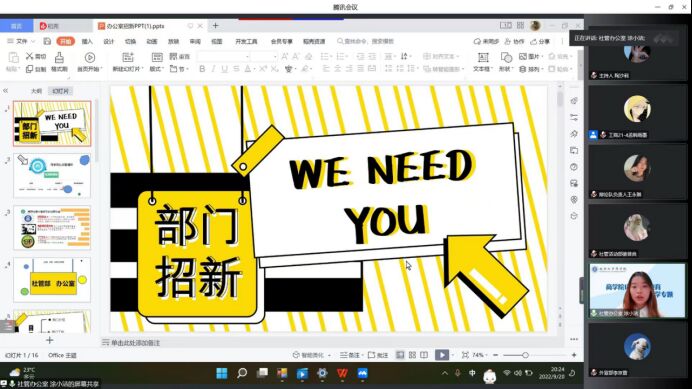Adjust the zoom slider handle
Image resolution: width=692 pixels, height=389 pixels.
(x=525, y=355)
